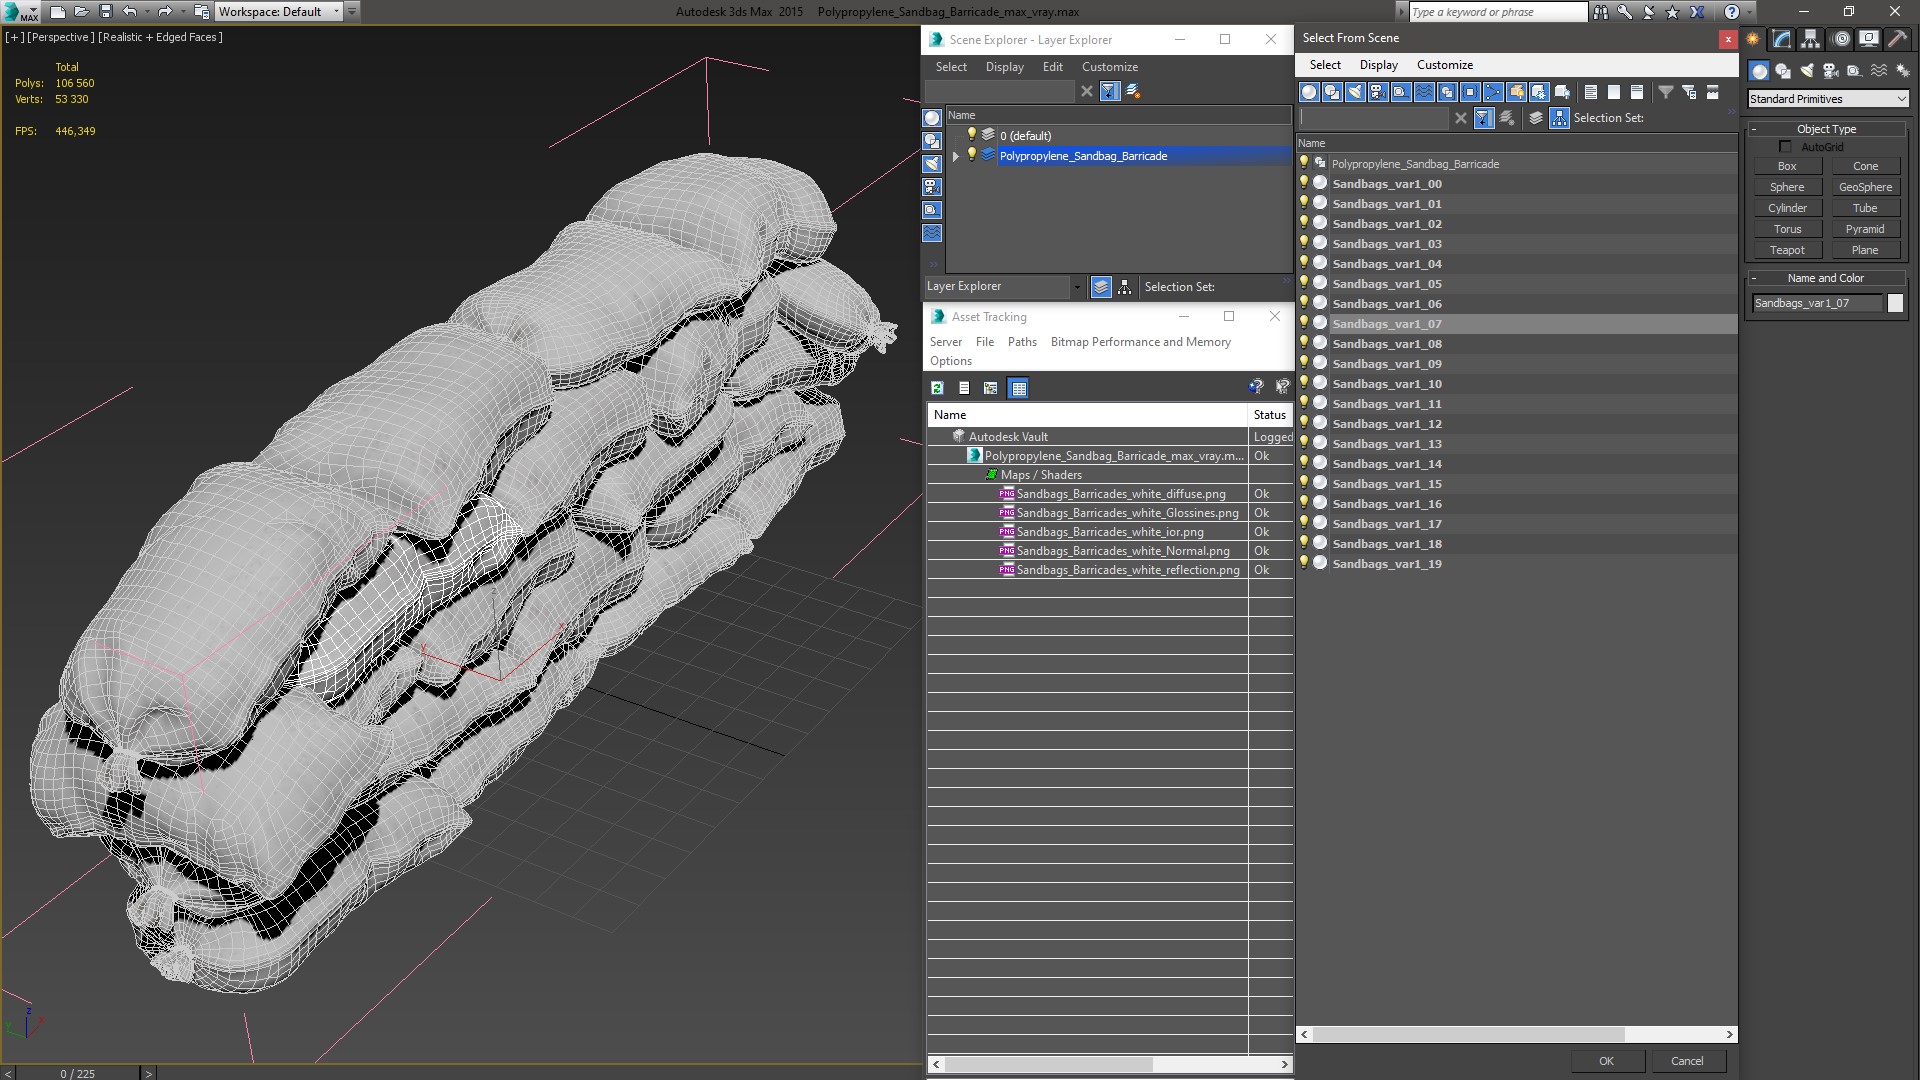Open Edit menu in Scene Explorer
The image size is (1920, 1080).
coord(1052,67)
